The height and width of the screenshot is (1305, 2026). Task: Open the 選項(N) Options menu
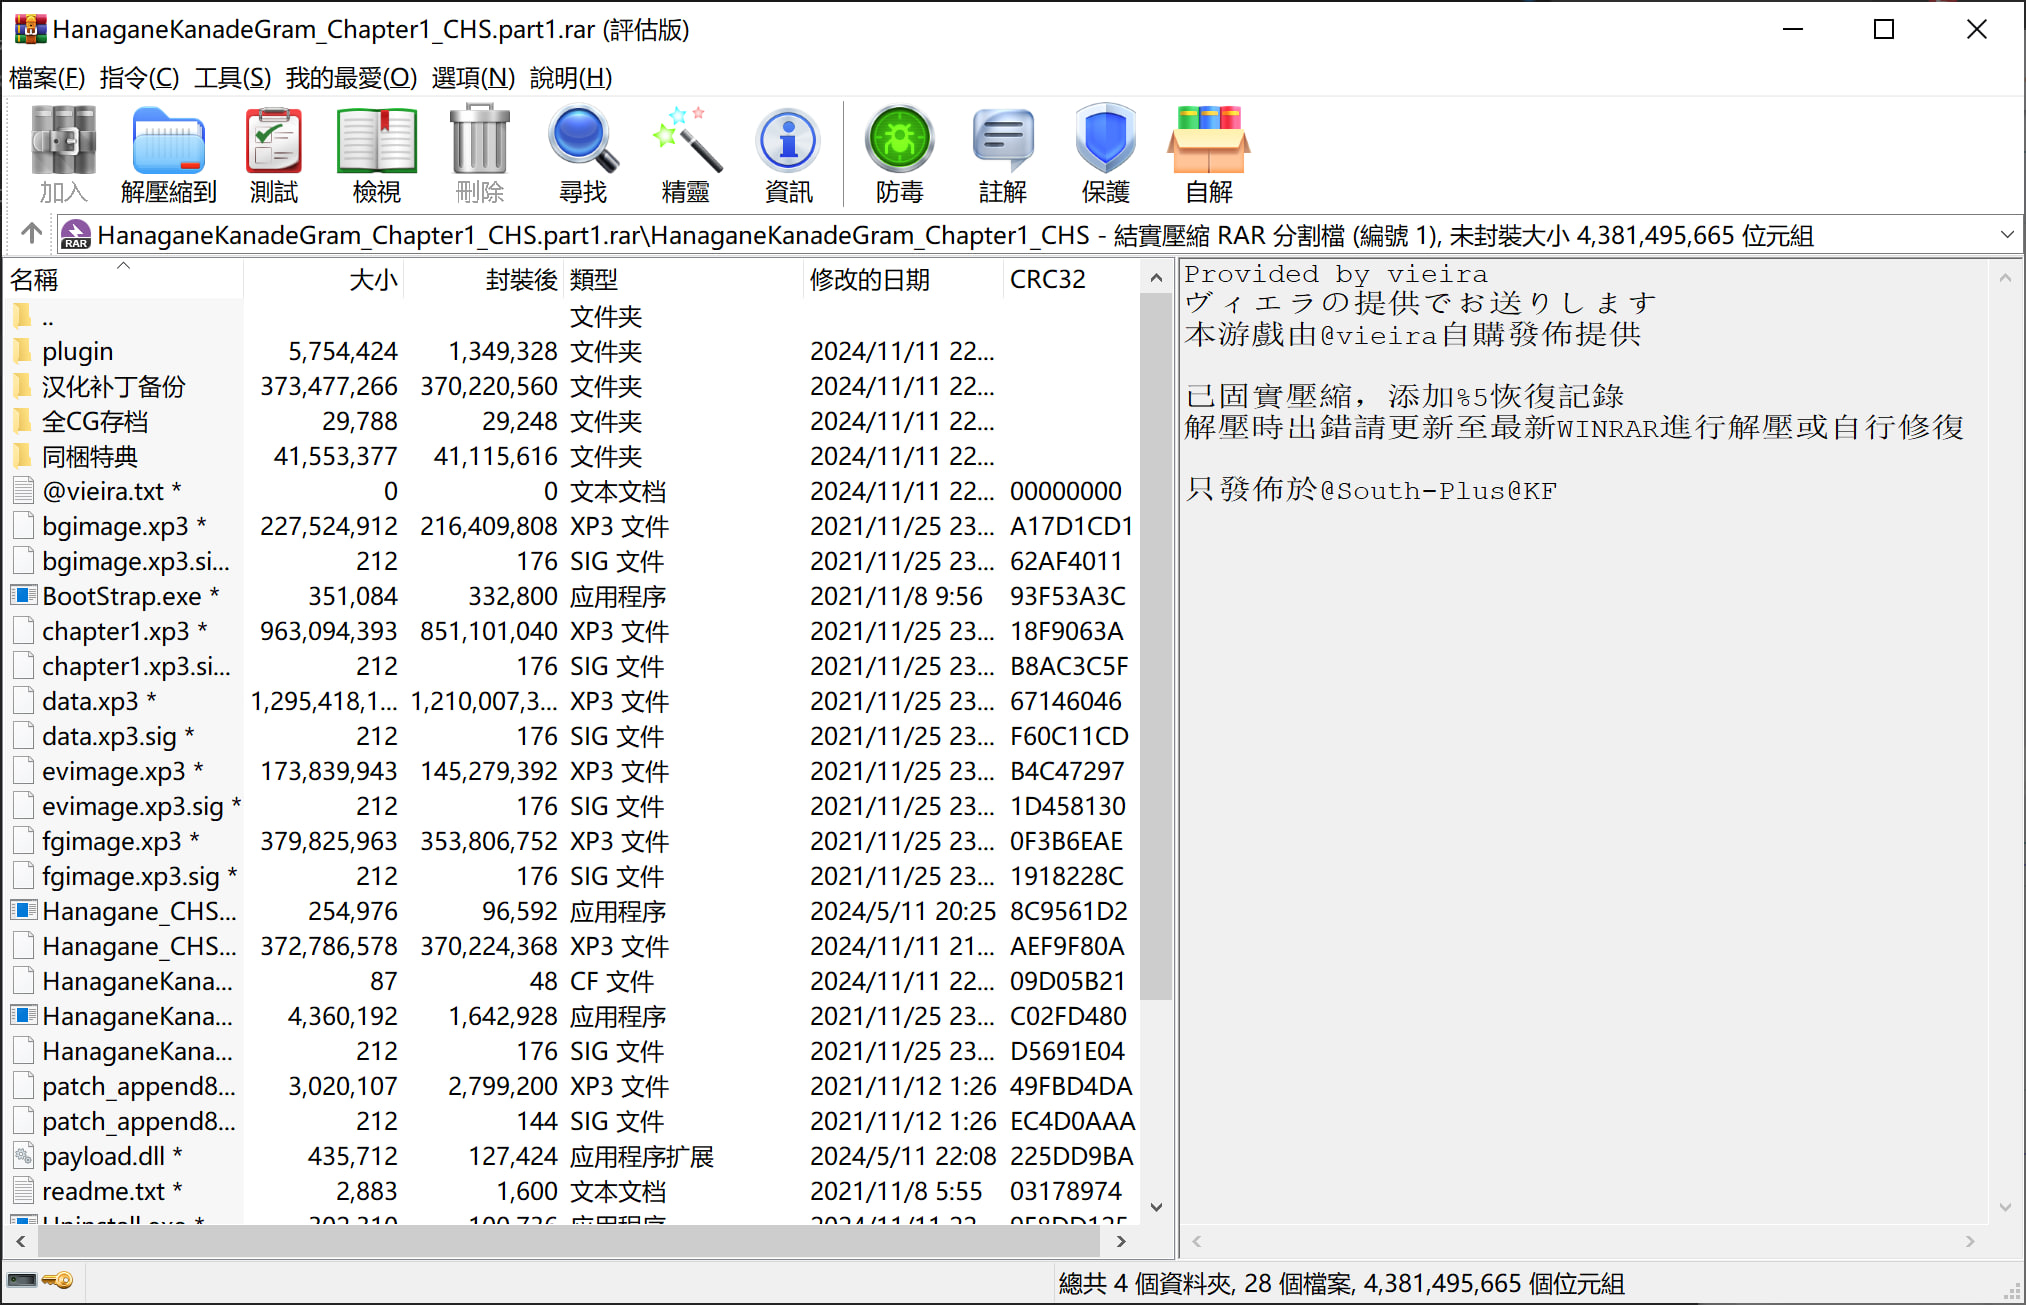point(473,78)
